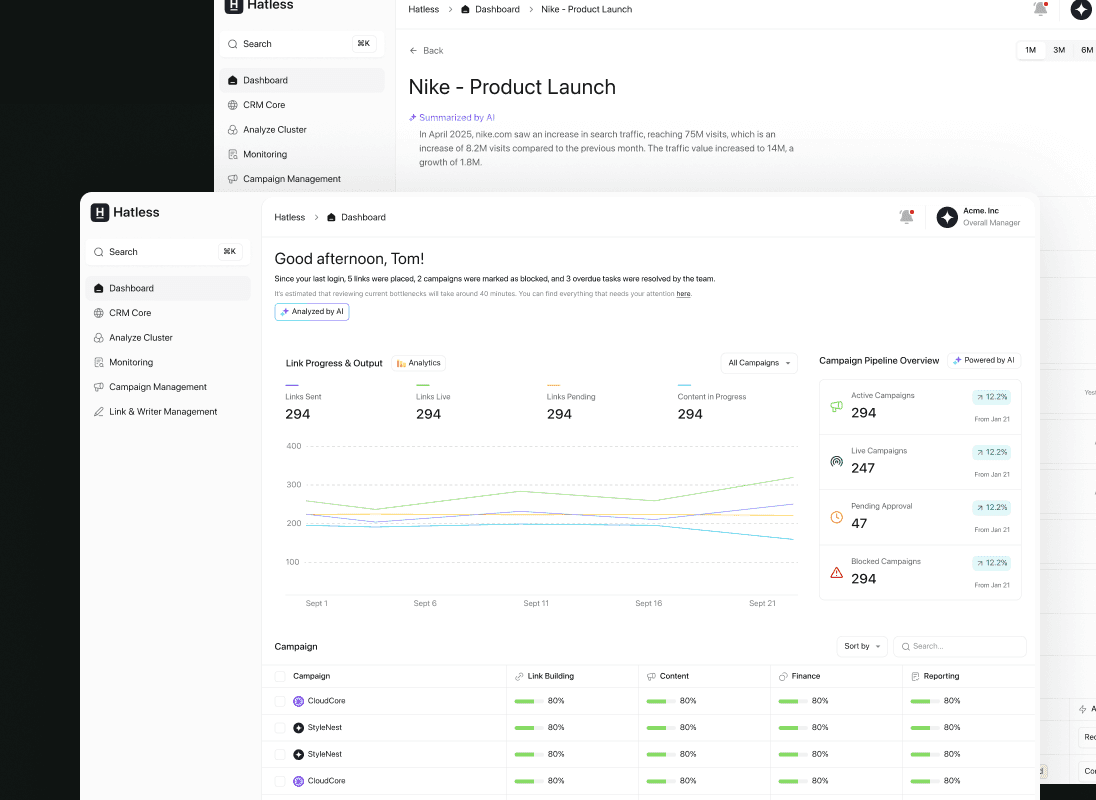
Task: Click the Analytics badge next to Link Progress
Action: click(419, 363)
